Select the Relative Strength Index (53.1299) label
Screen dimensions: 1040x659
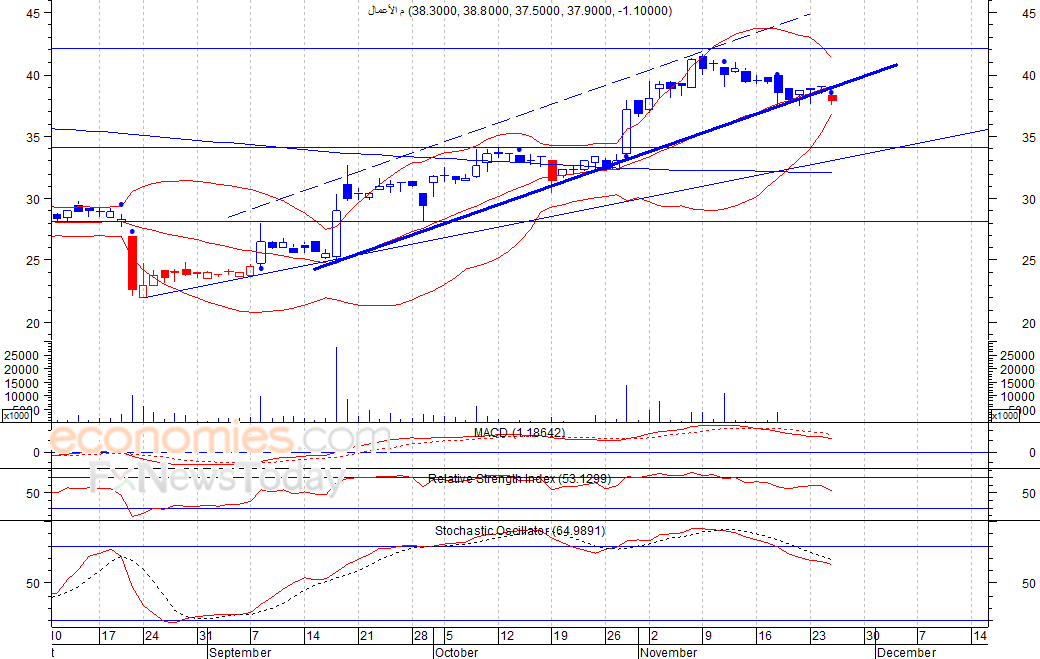pos(519,479)
